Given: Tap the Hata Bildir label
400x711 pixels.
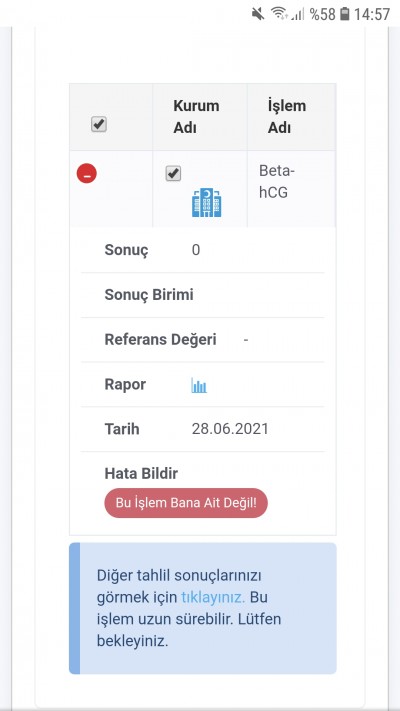Looking at the screenshot, I should pyautogui.click(x=141, y=474).
